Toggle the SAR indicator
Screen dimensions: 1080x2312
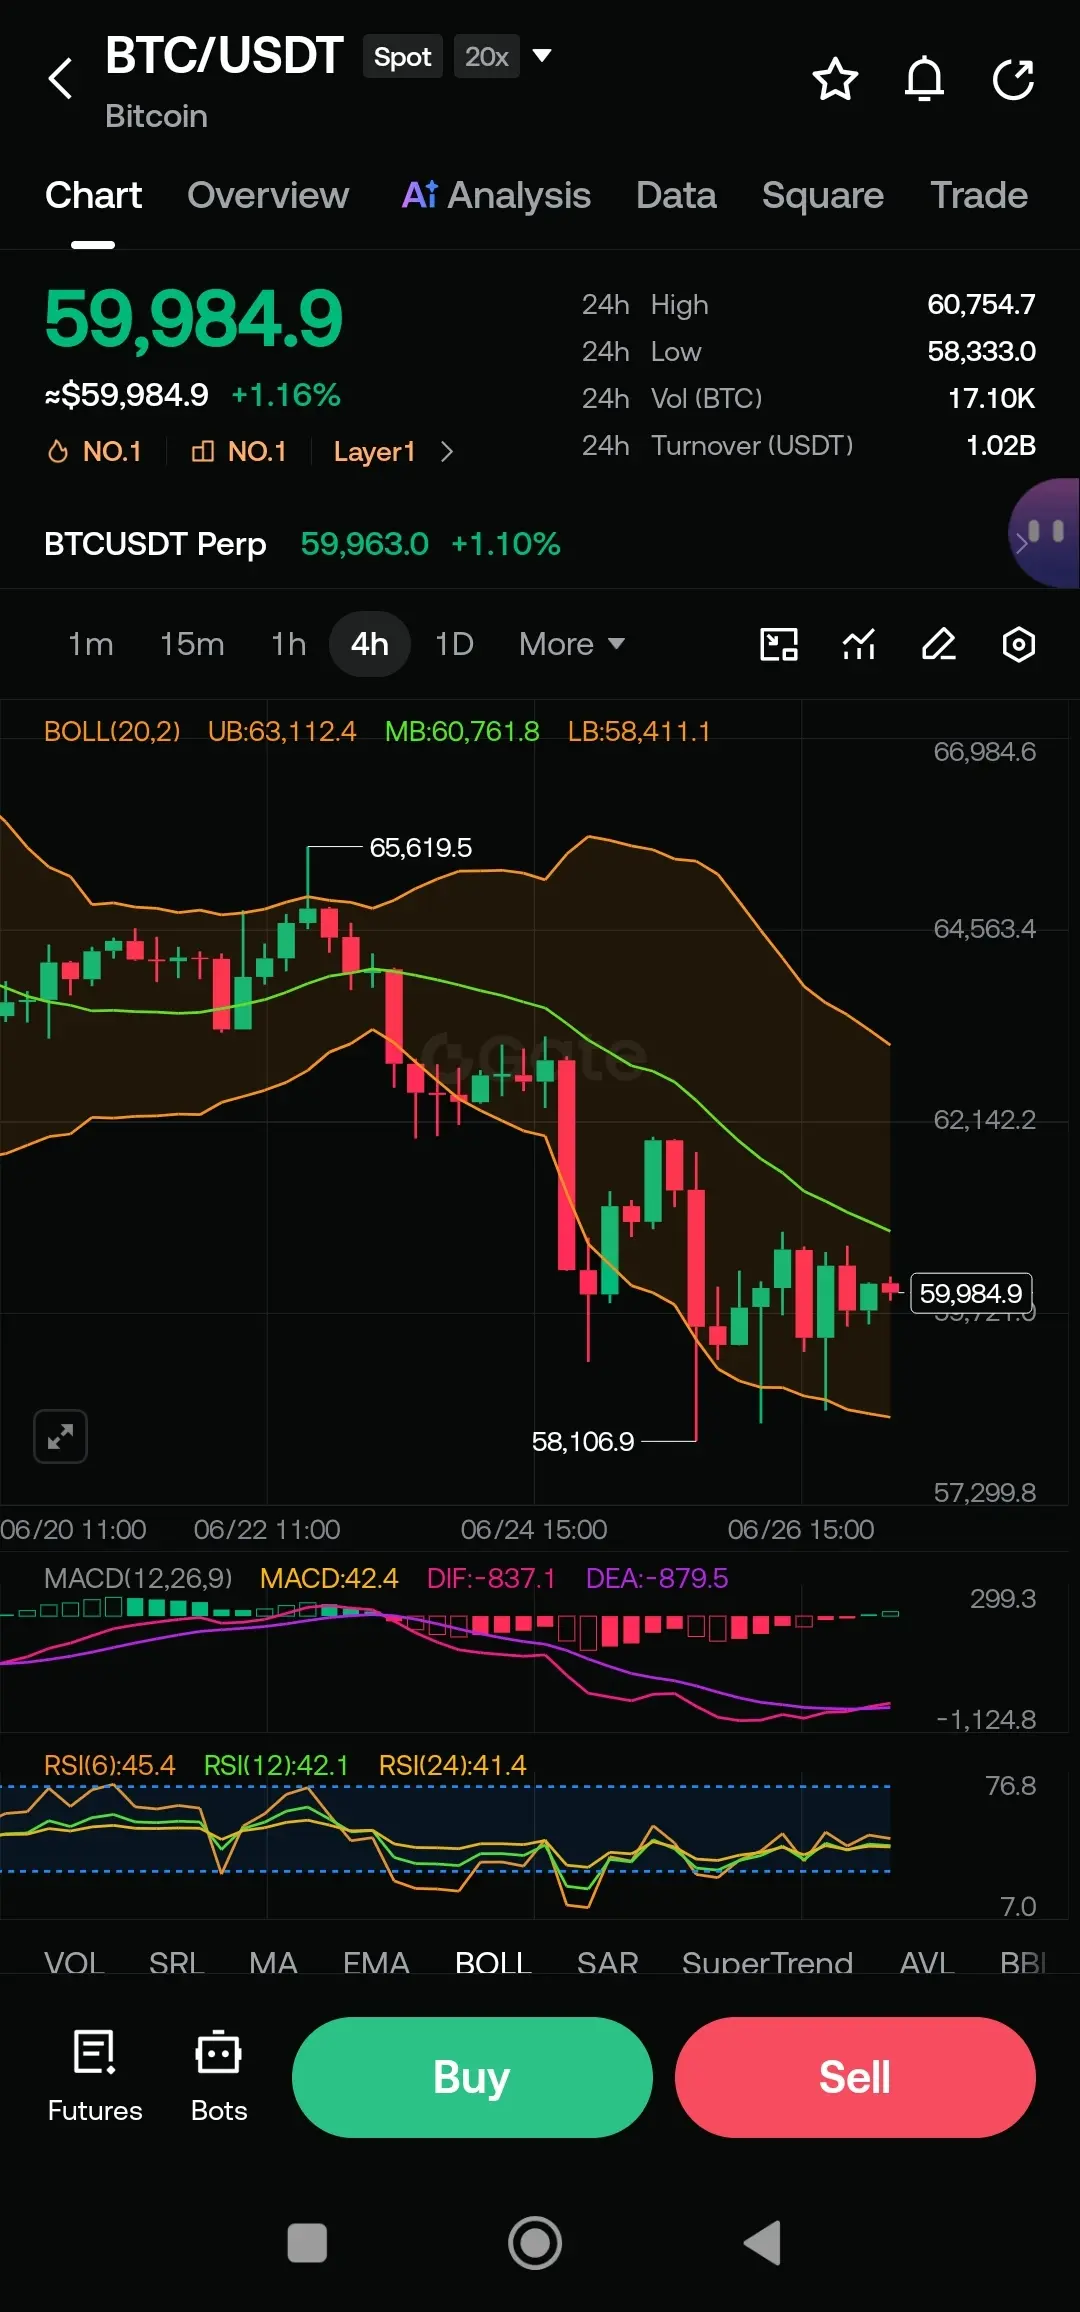[607, 1962]
